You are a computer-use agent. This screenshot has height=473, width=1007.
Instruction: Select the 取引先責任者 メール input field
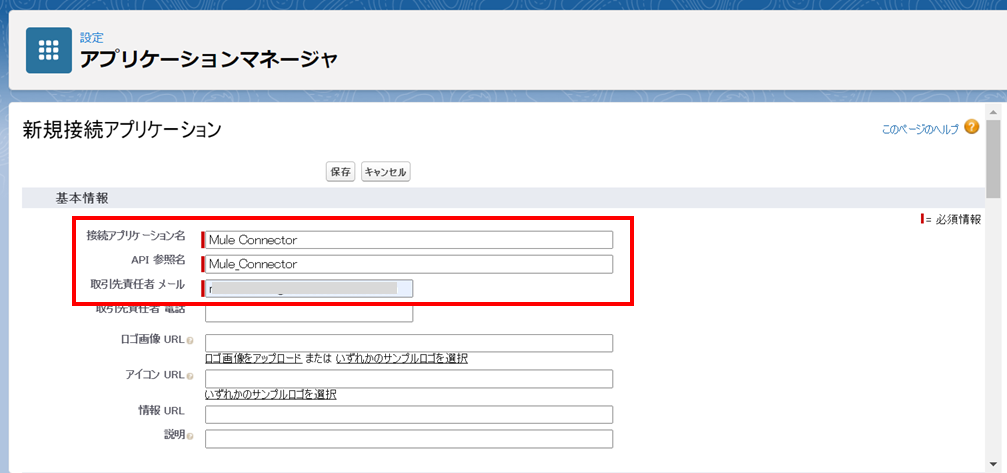coord(308,289)
